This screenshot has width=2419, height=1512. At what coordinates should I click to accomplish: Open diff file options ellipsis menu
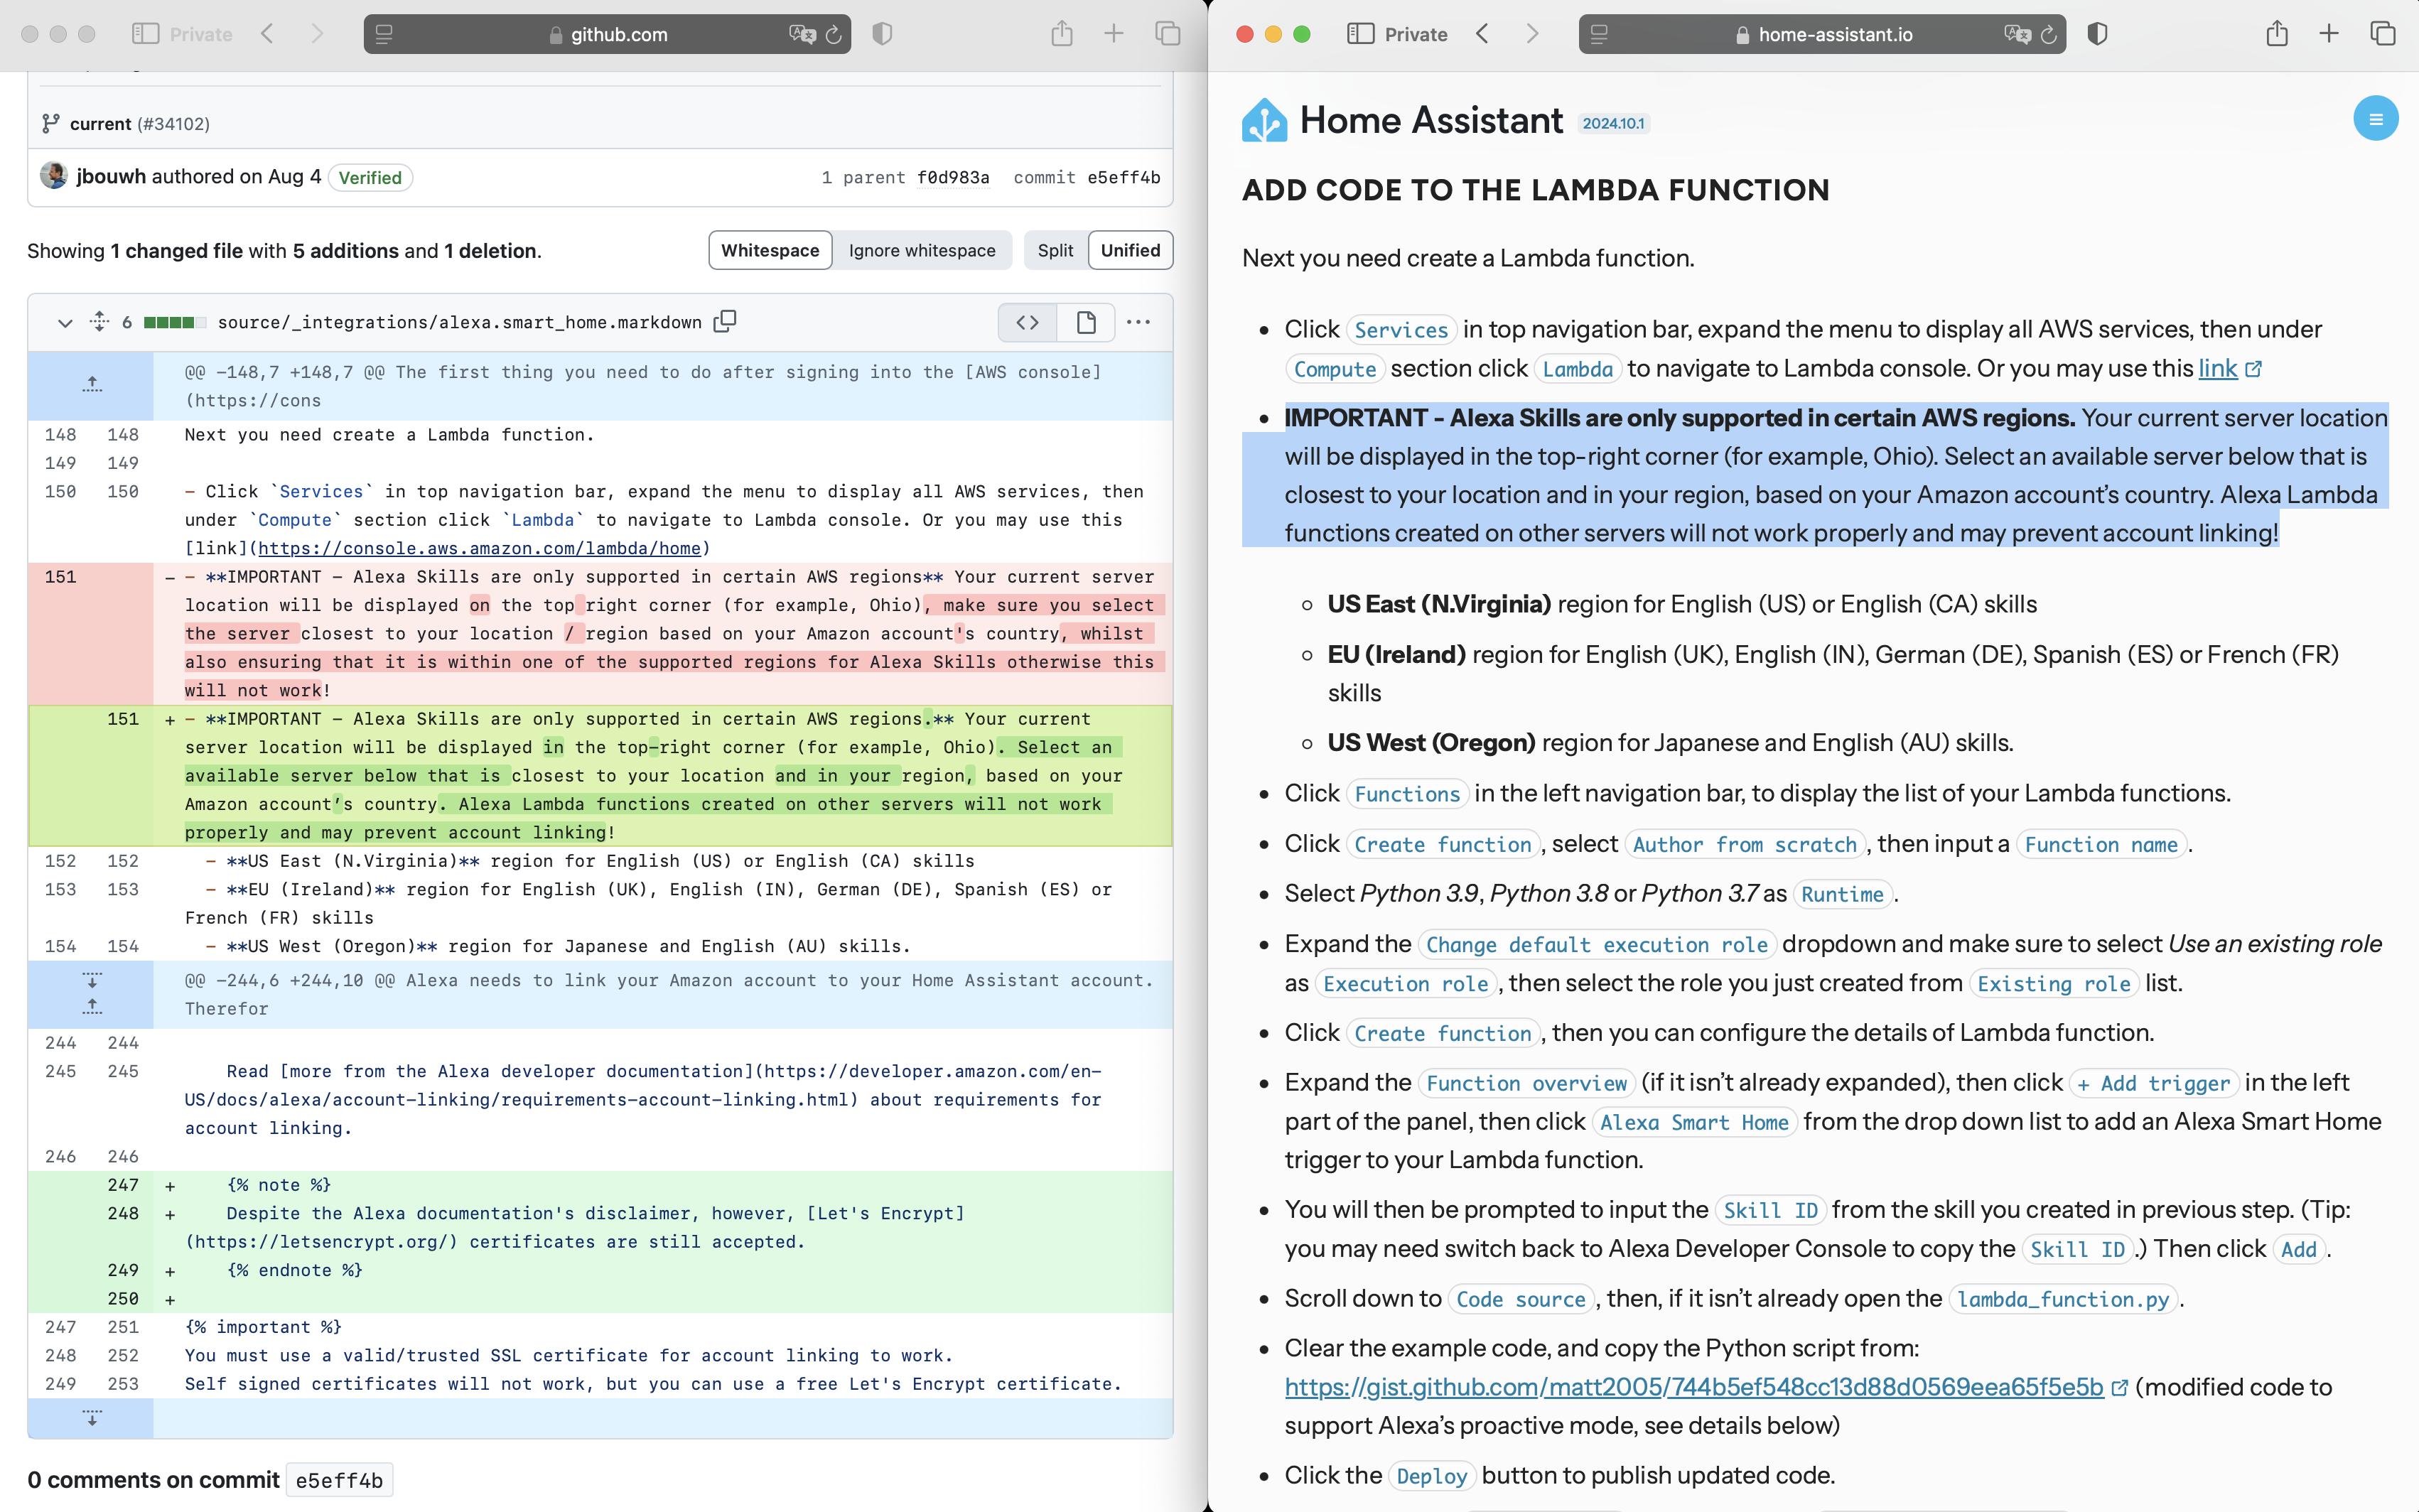1138,322
